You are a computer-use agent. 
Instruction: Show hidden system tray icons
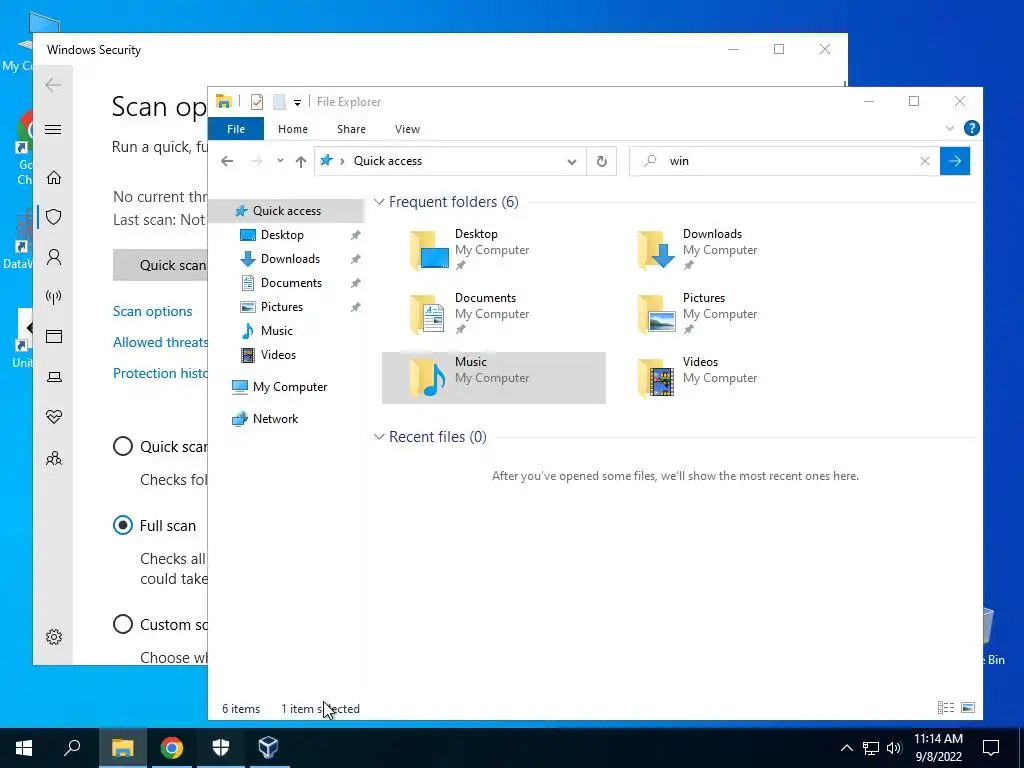(846, 748)
